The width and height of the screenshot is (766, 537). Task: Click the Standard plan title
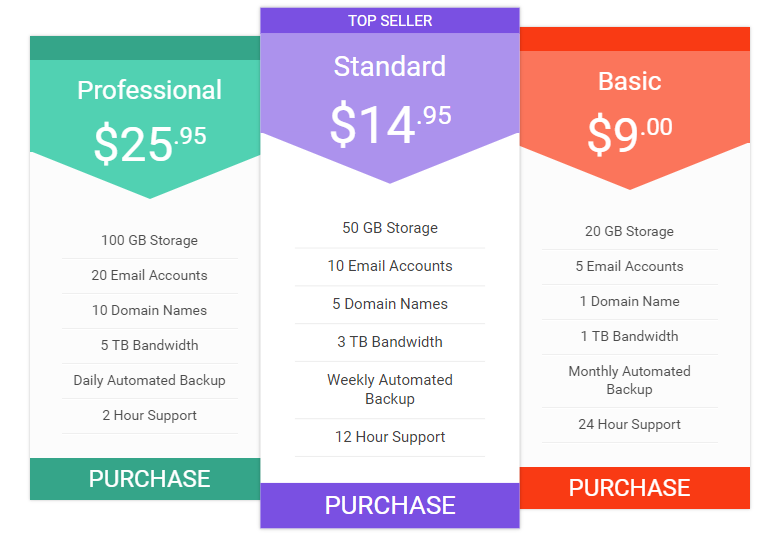point(390,66)
